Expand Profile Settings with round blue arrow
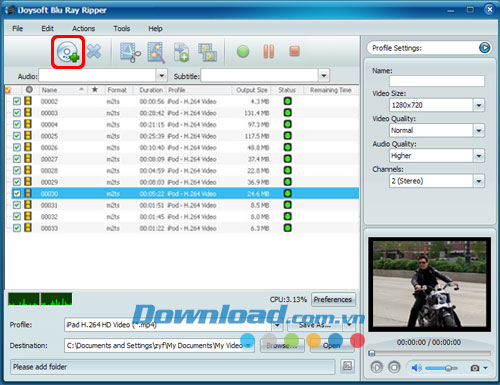Viewport: 500px width, 385px height. click(484, 48)
